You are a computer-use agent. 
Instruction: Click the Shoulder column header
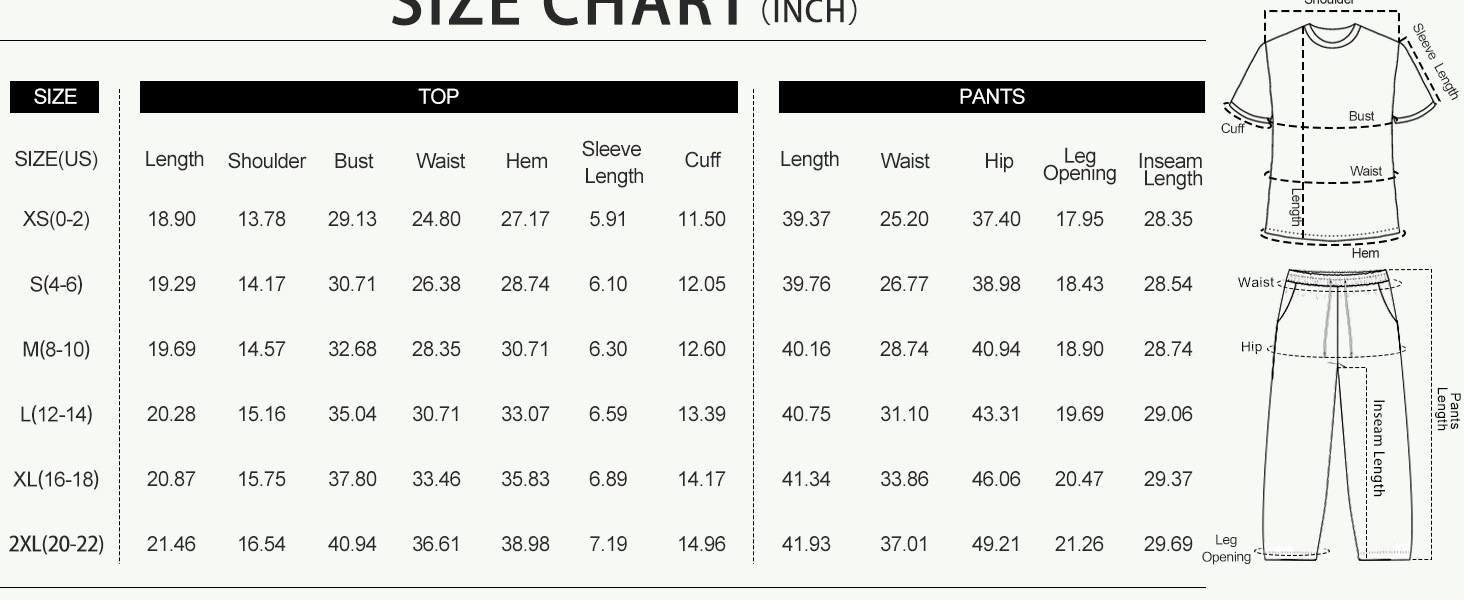(267, 161)
